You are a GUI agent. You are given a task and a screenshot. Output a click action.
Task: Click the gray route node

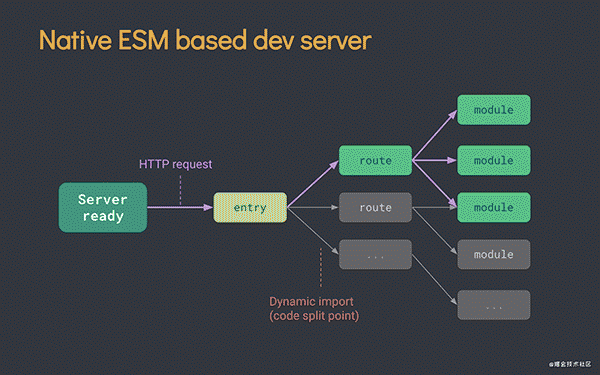(x=375, y=207)
